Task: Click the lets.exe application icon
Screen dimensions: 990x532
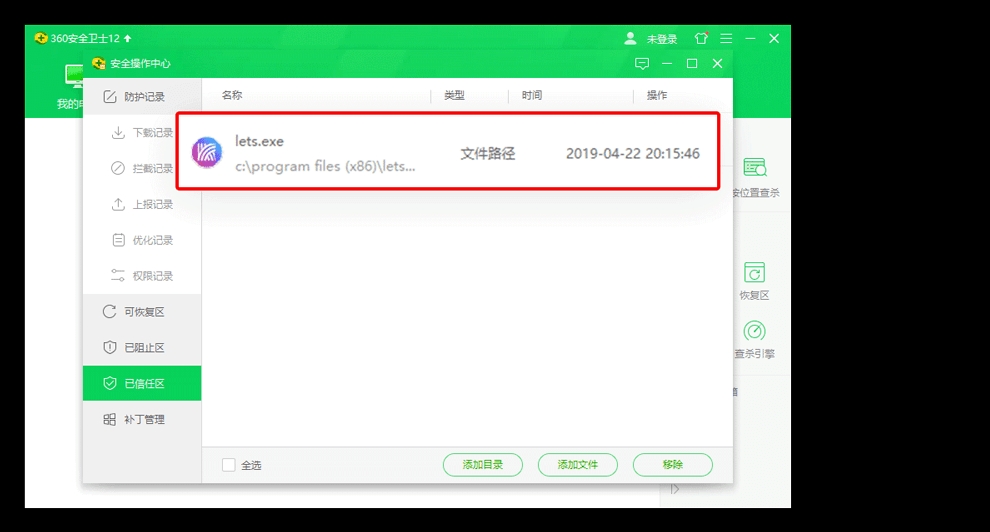Action: click(207, 152)
